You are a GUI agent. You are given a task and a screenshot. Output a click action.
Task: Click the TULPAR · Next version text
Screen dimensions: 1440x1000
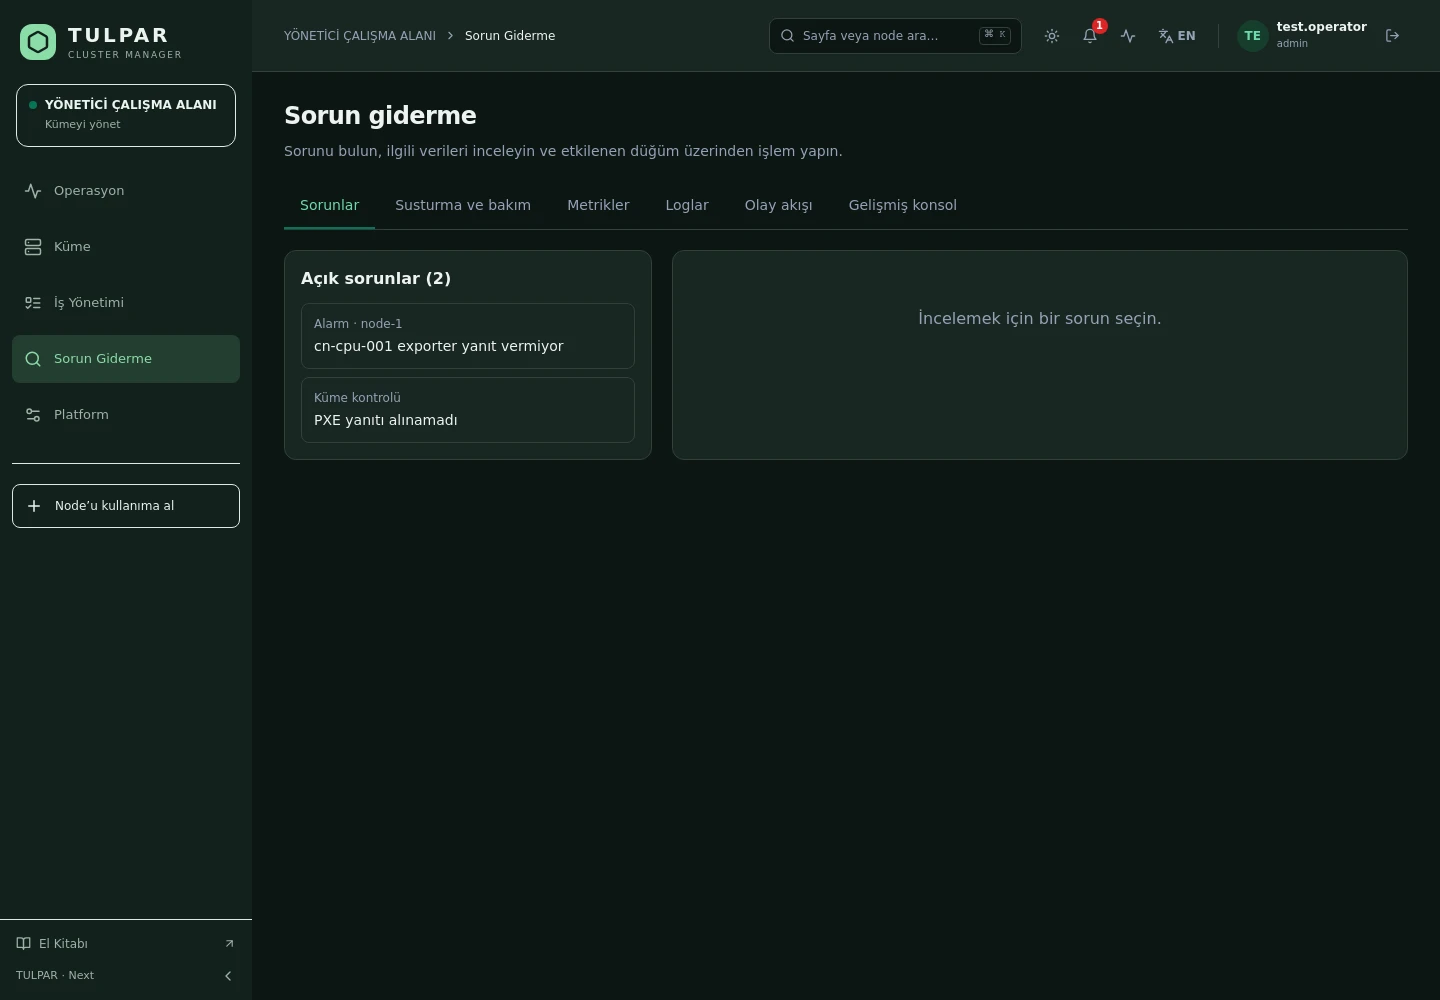[55, 976]
